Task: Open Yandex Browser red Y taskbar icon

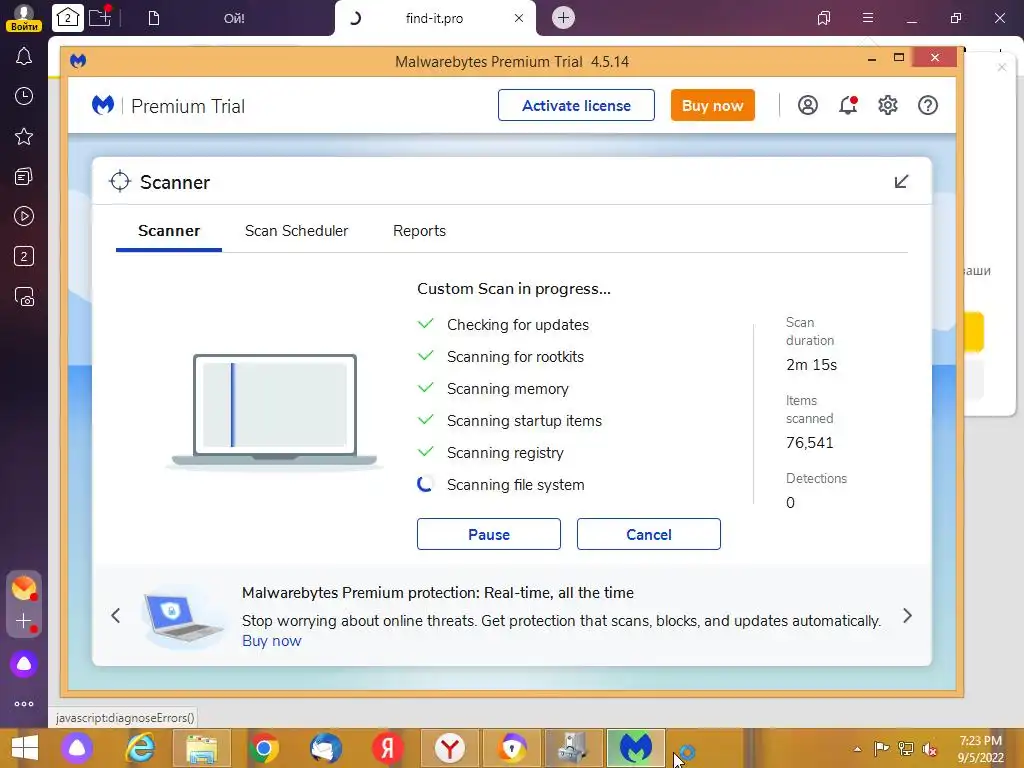Action: pos(450,748)
